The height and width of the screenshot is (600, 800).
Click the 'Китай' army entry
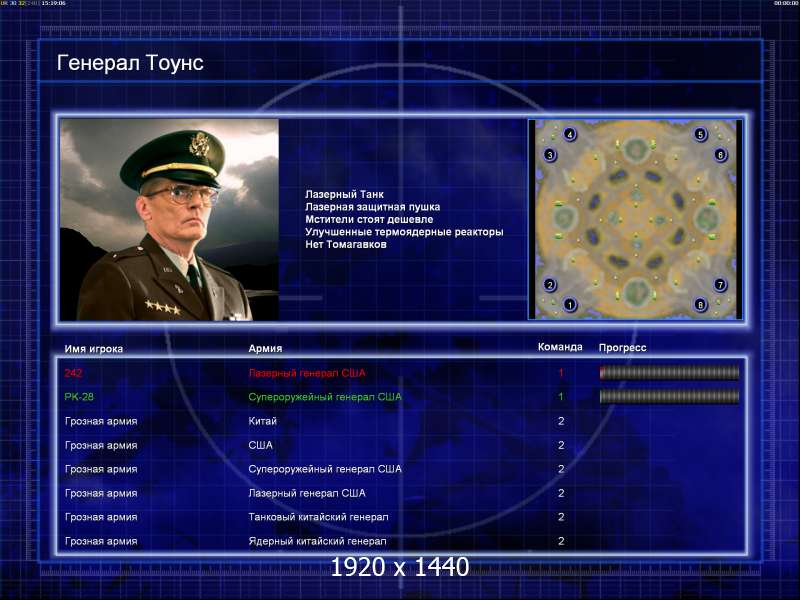click(262, 421)
